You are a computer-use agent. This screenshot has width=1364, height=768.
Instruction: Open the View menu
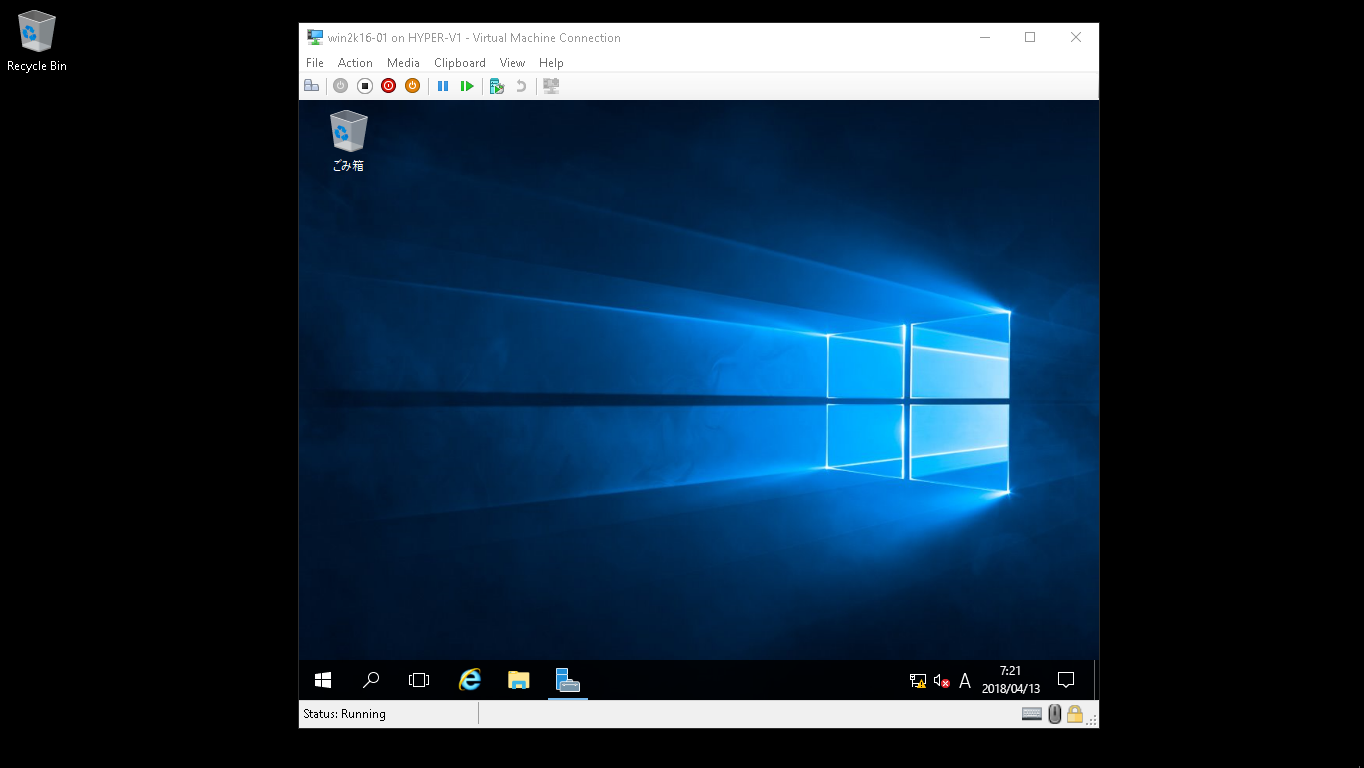pyautogui.click(x=512, y=62)
